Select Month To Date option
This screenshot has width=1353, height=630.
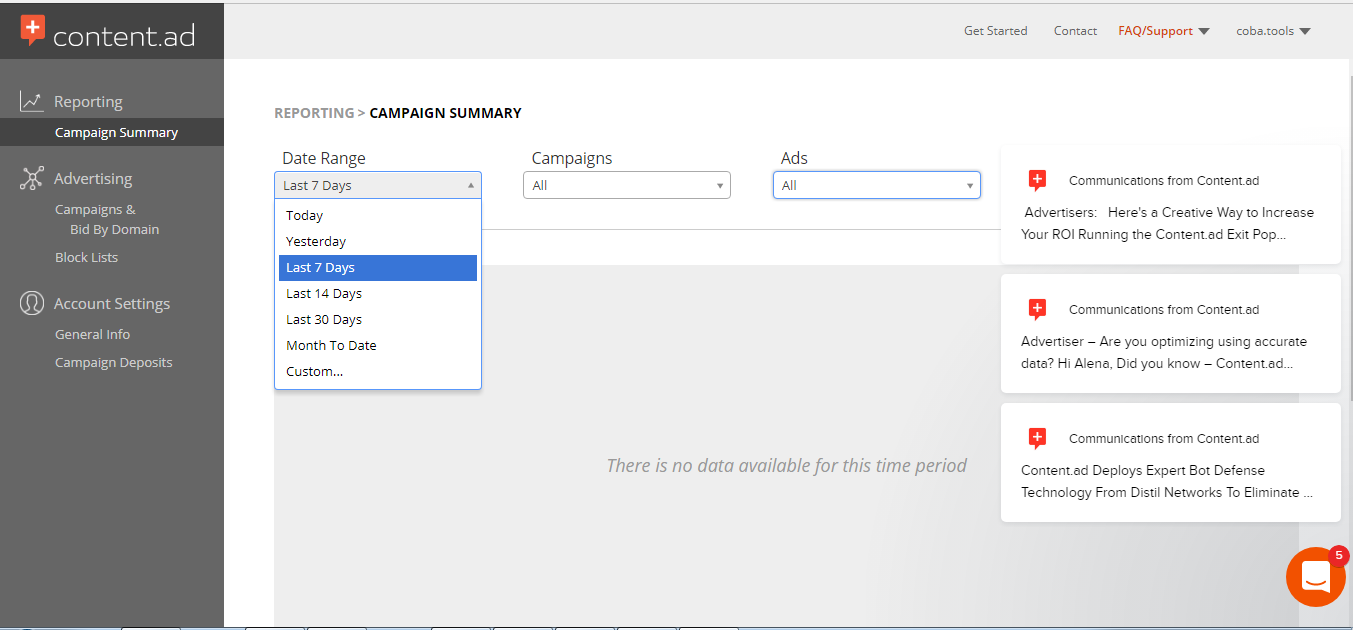tap(331, 346)
